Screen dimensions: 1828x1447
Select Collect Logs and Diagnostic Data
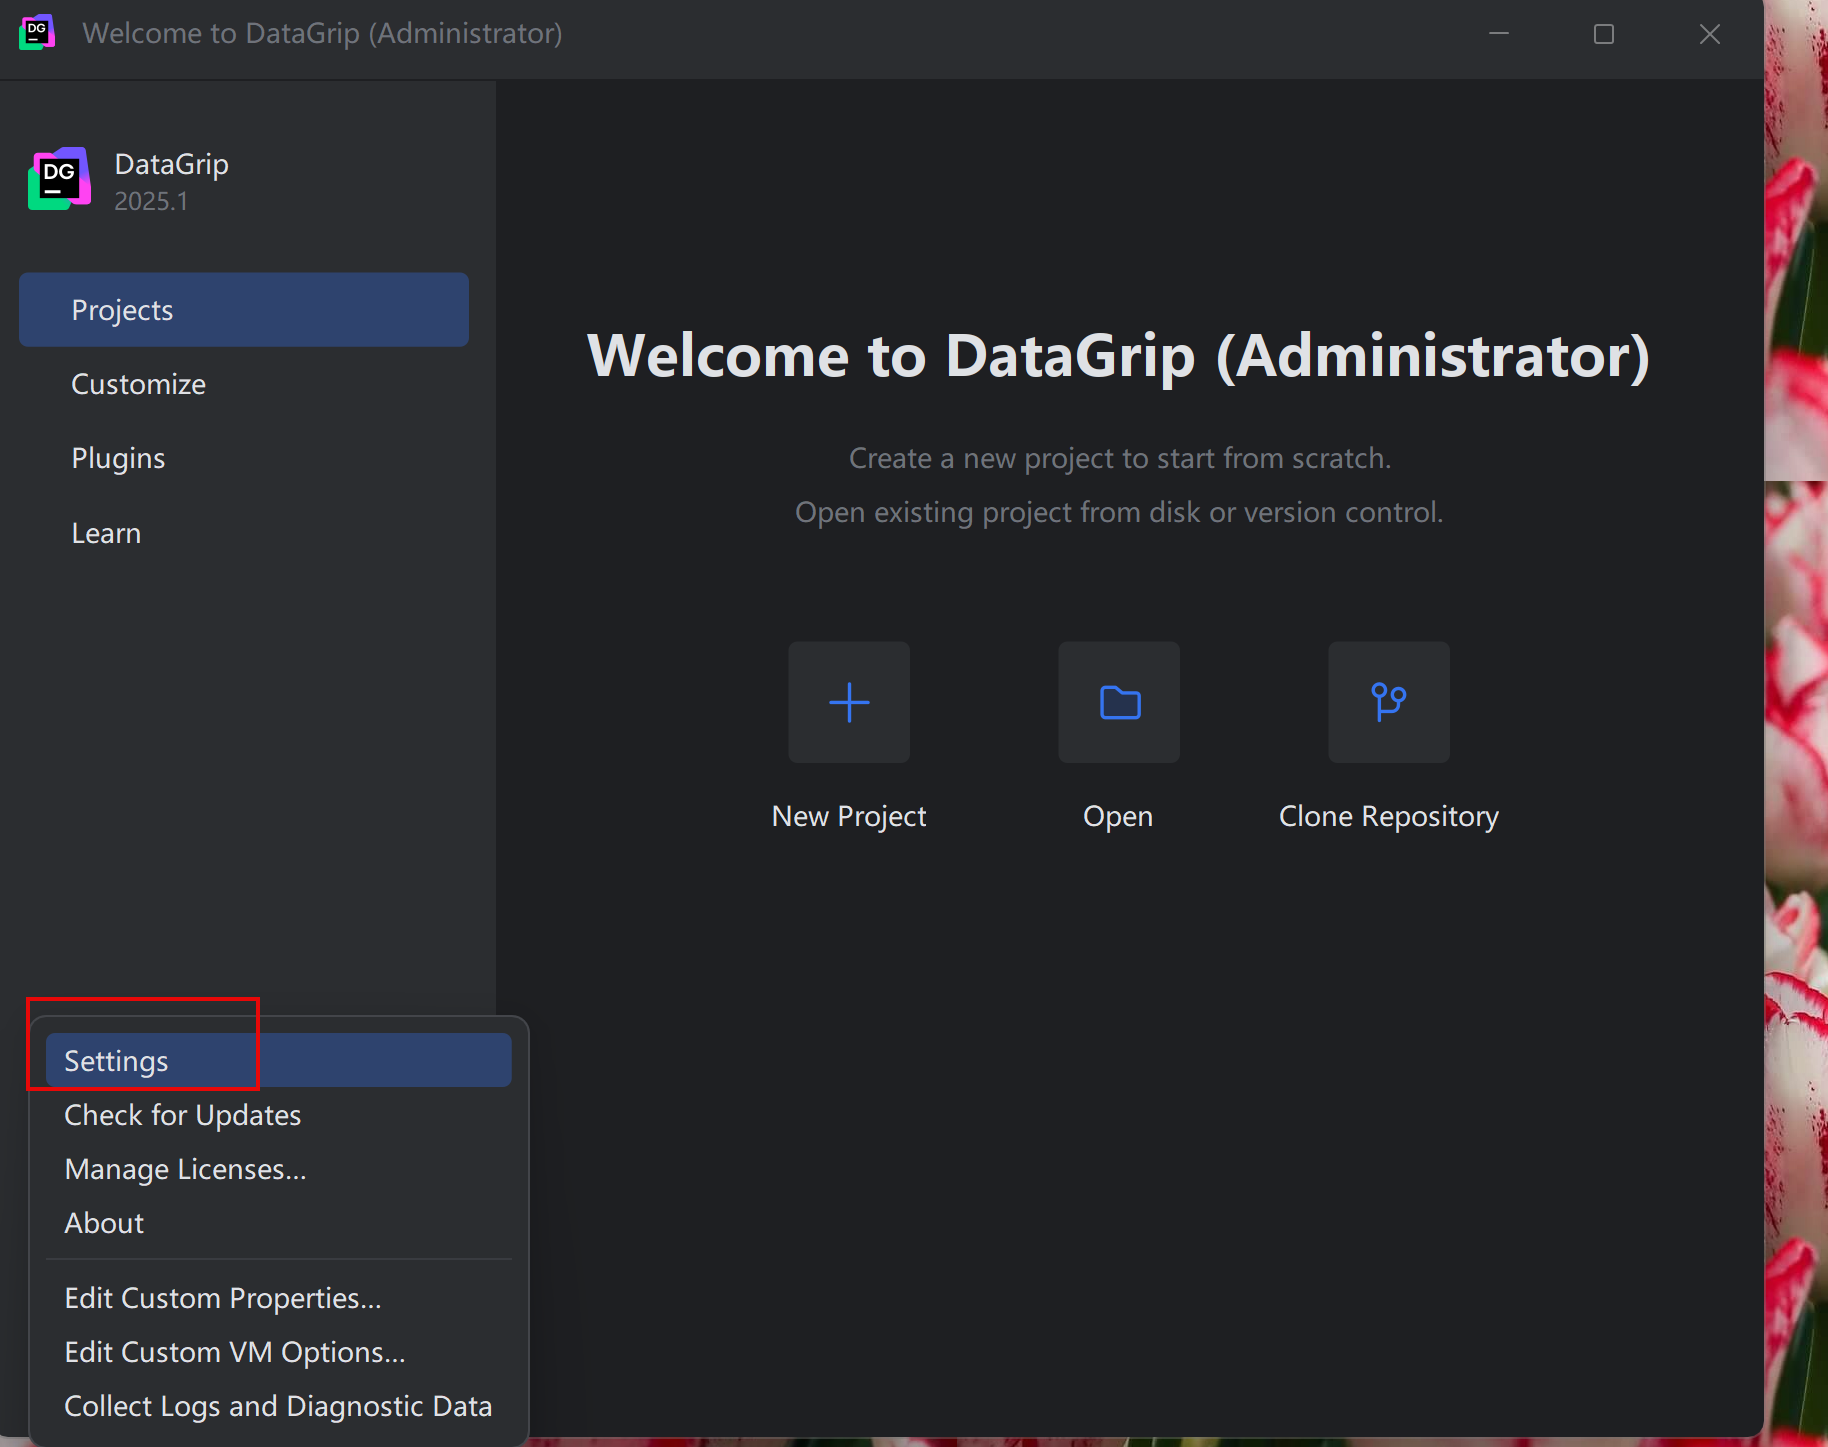tap(278, 1406)
